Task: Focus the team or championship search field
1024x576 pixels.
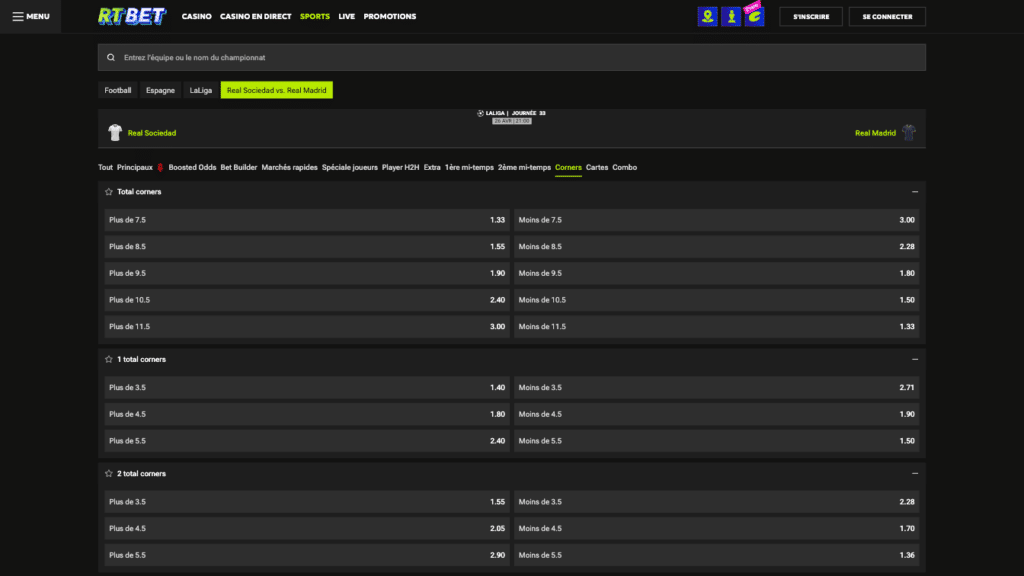Action: pos(511,57)
